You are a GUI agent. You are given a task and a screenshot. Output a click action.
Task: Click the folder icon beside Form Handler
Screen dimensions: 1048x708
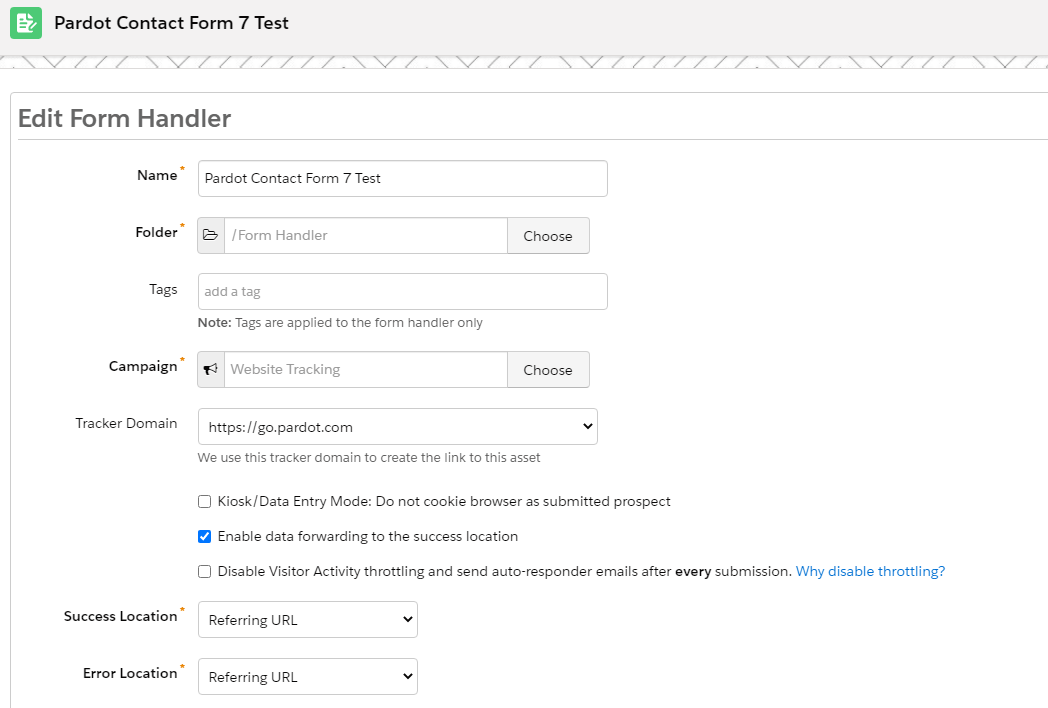tap(211, 235)
